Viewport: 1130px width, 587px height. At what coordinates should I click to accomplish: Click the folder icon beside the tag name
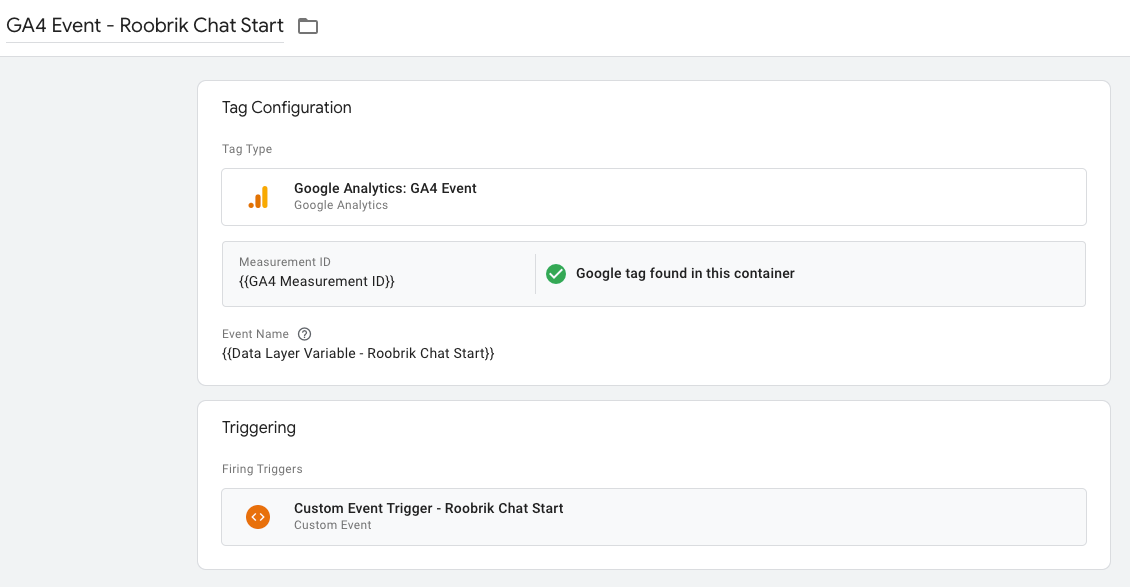[308, 26]
